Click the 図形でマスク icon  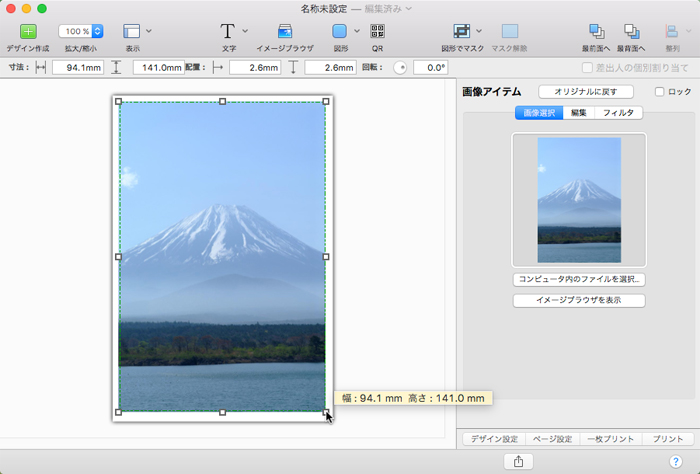coord(461,31)
